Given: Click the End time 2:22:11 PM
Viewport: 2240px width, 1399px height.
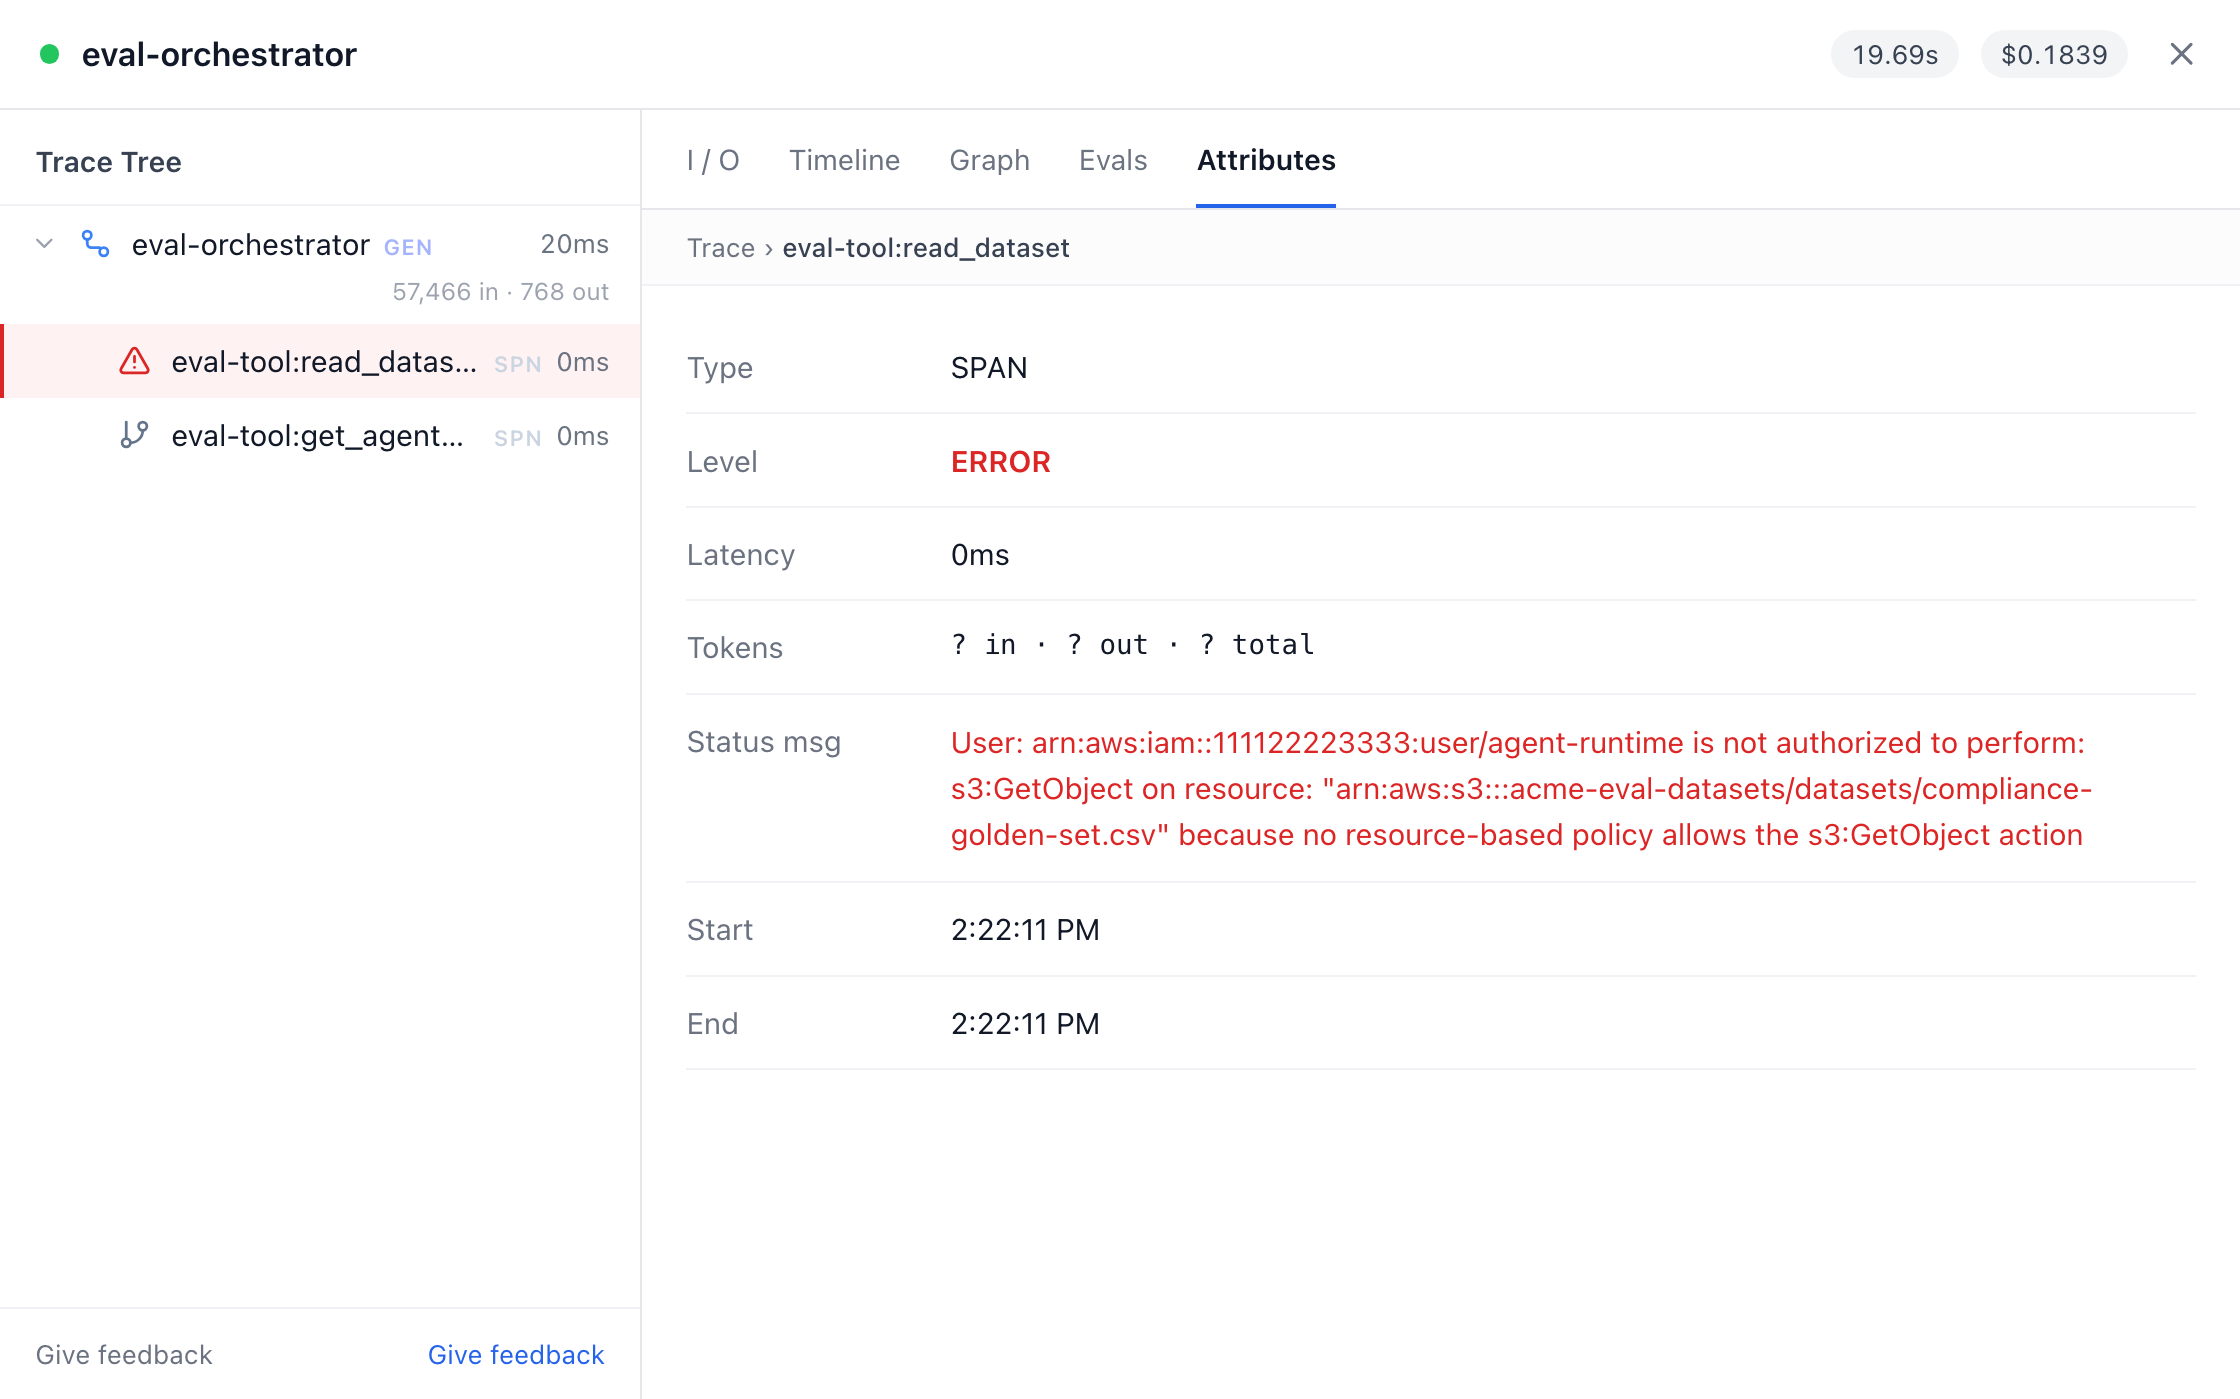Looking at the screenshot, I should pyautogui.click(x=1025, y=1023).
